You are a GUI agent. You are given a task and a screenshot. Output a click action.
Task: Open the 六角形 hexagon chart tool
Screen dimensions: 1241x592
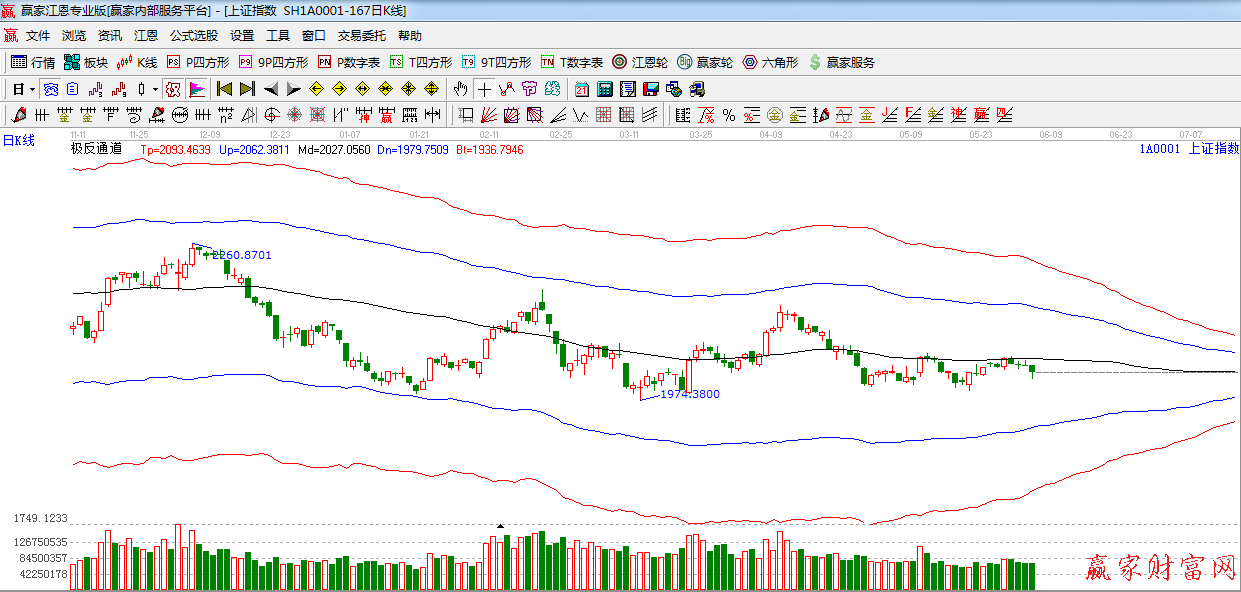pyautogui.click(x=769, y=62)
